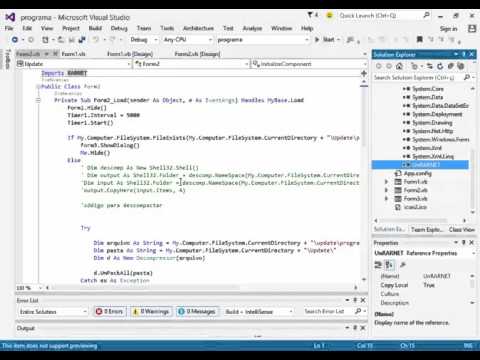Toggle the 0 Errors filter button

(x=109, y=311)
